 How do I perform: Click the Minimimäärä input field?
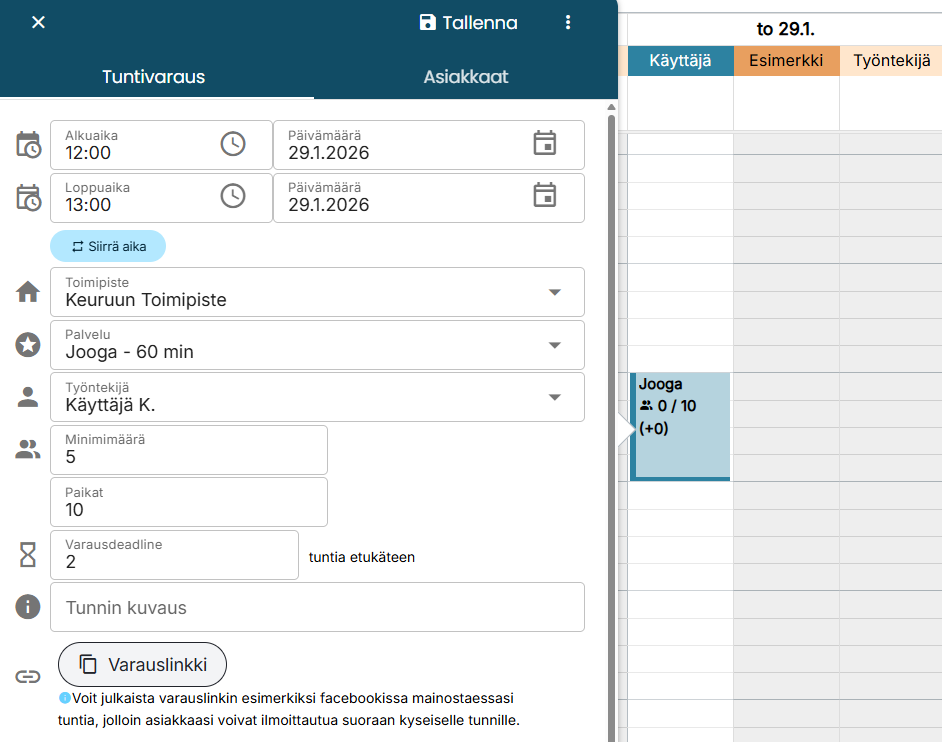189,450
